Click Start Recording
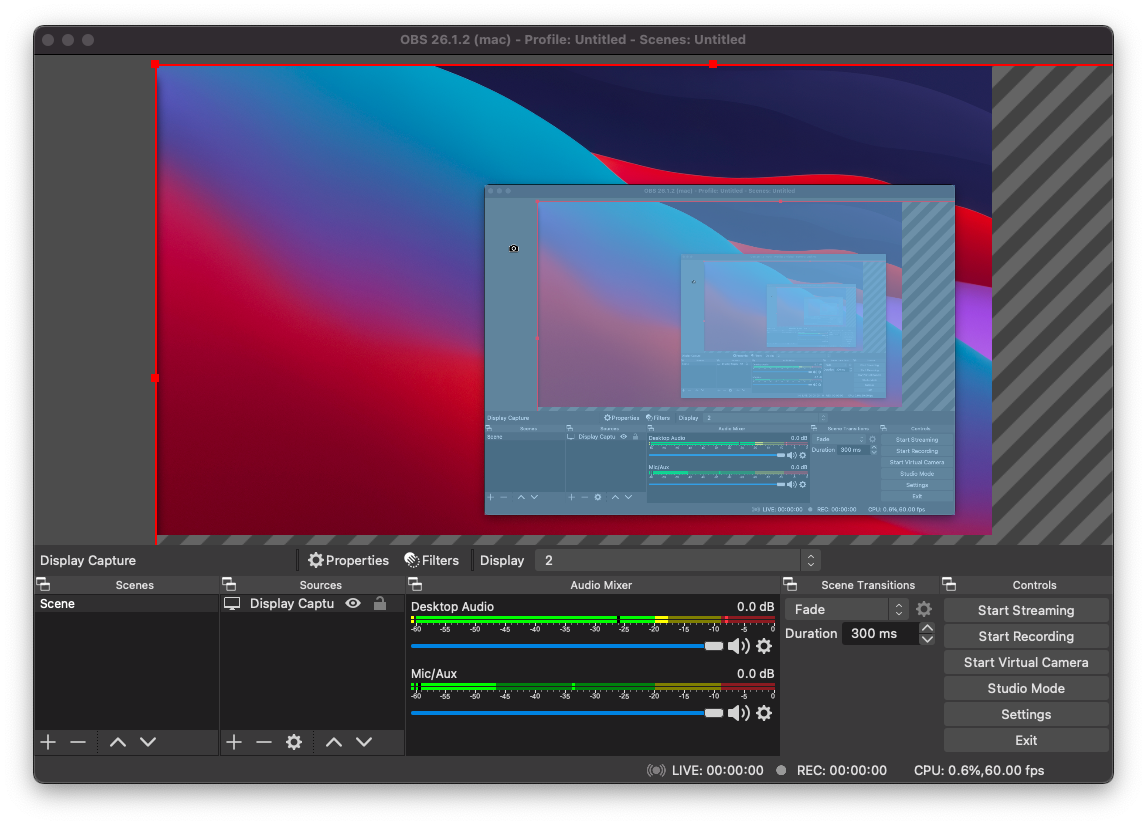1147x825 pixels. point(1026,636)
